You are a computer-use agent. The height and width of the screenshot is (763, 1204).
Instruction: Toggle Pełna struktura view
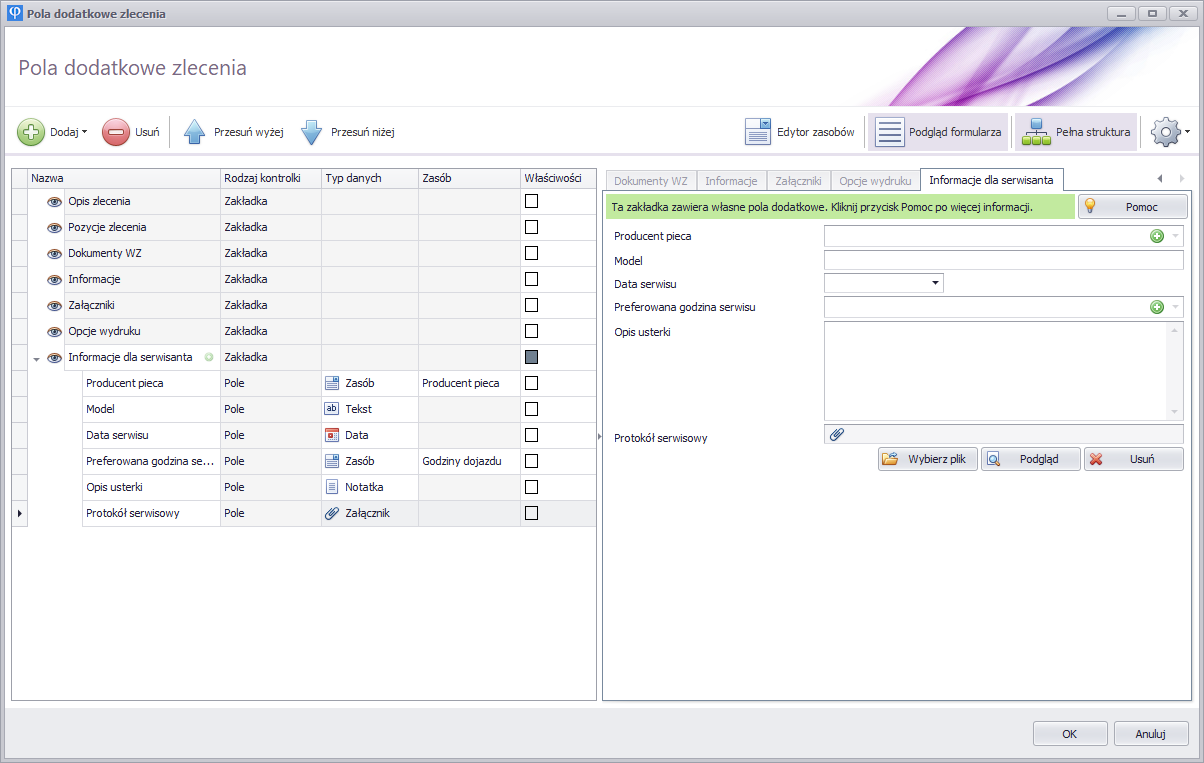1076,132
